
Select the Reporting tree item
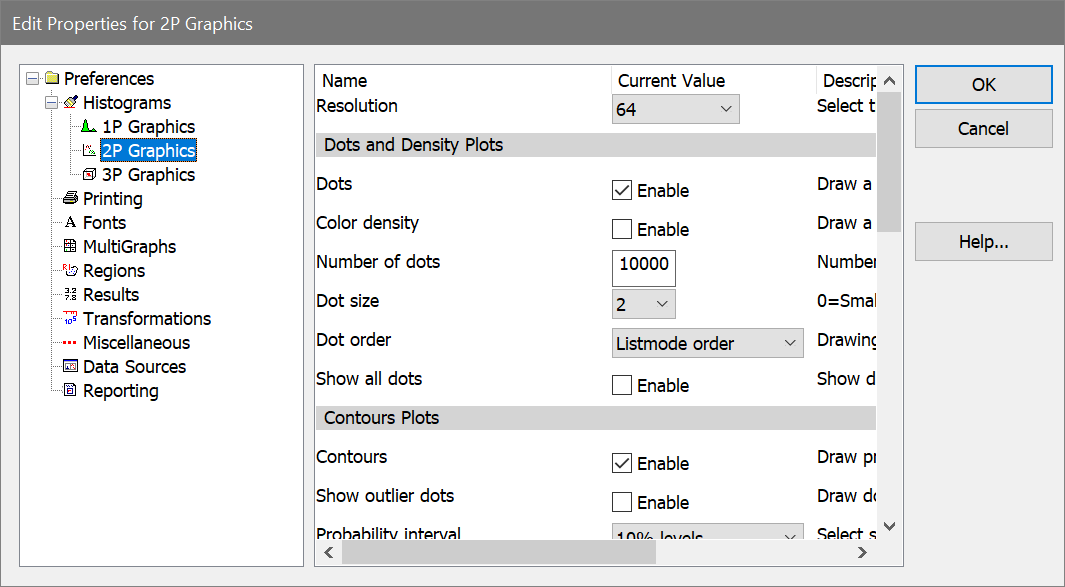coord(120,391)
